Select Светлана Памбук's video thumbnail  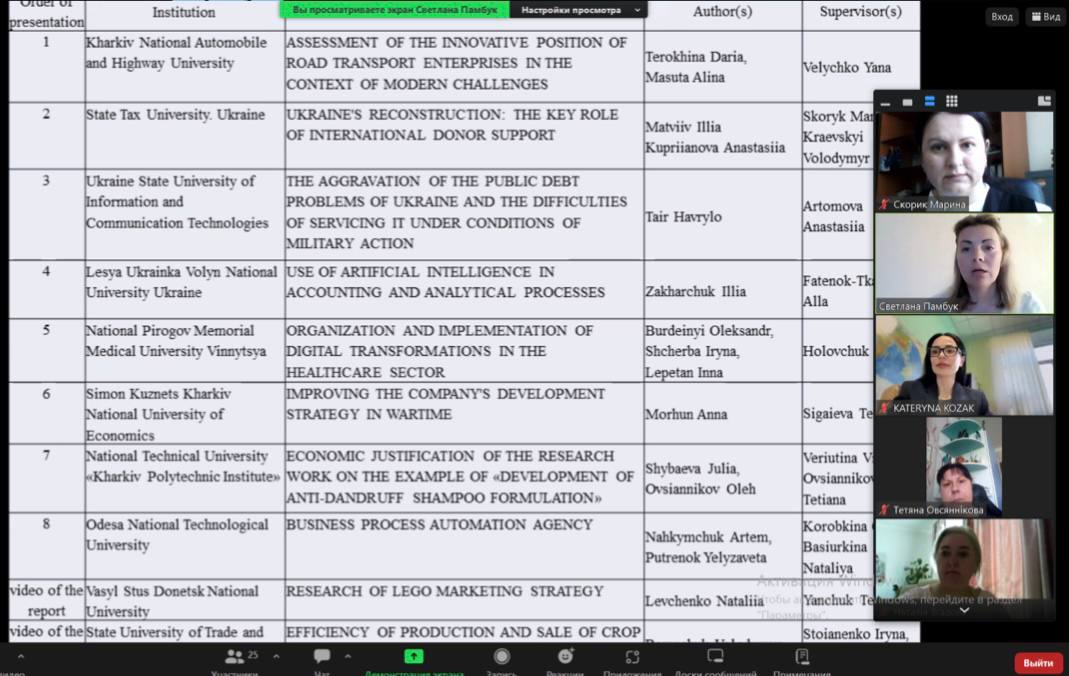point(964,263)
